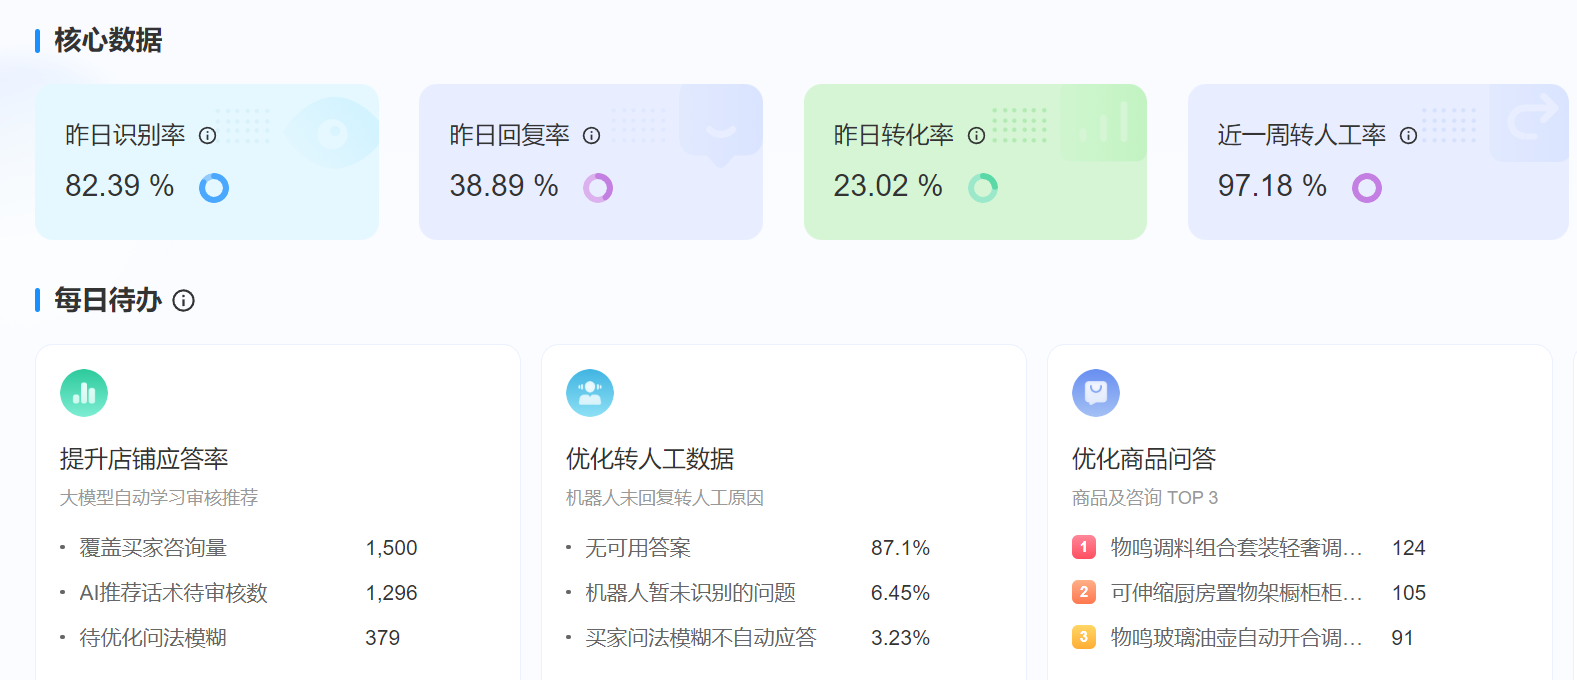Click blue agent icon above 优化转人工数据
The height and width of the screenshot is (680, 1577).
(590, 393)
